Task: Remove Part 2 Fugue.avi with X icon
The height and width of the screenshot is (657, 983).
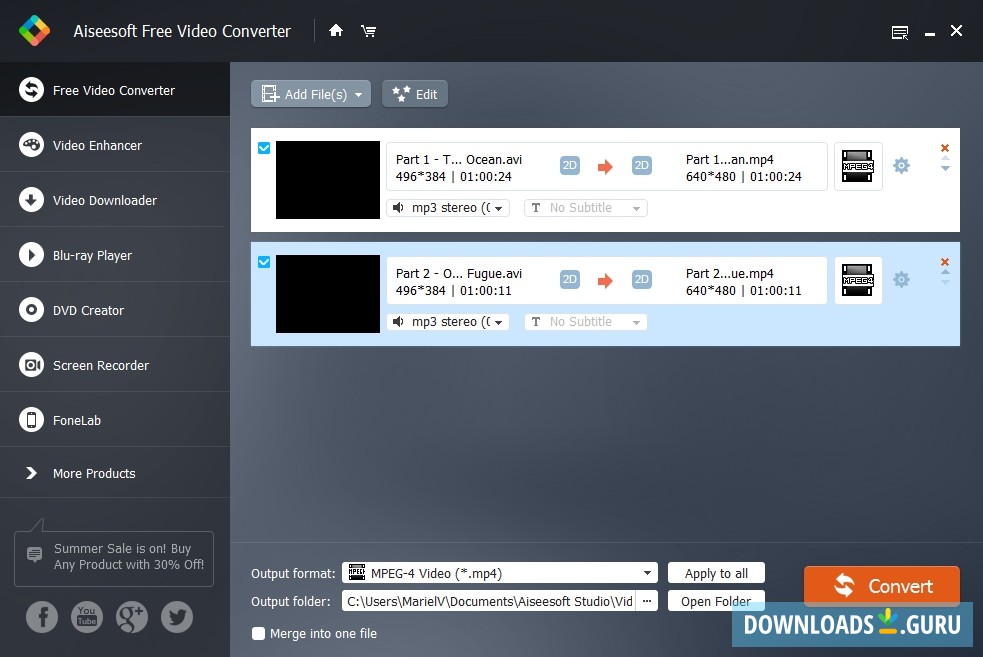Action: [945, 262]
